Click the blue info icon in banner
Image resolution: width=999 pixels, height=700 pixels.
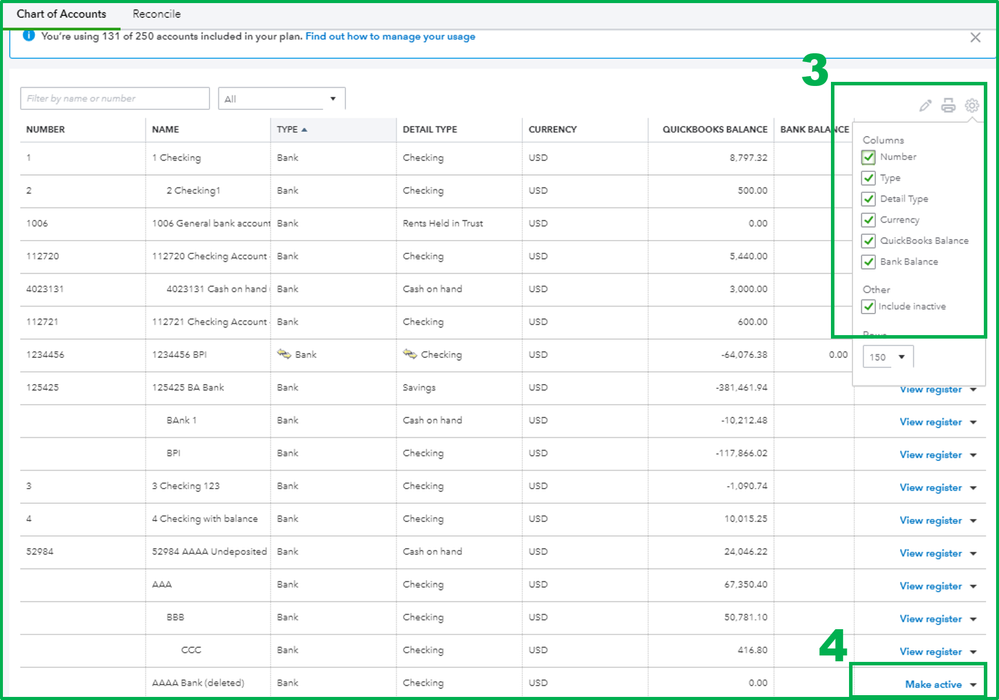pos(29,36)
